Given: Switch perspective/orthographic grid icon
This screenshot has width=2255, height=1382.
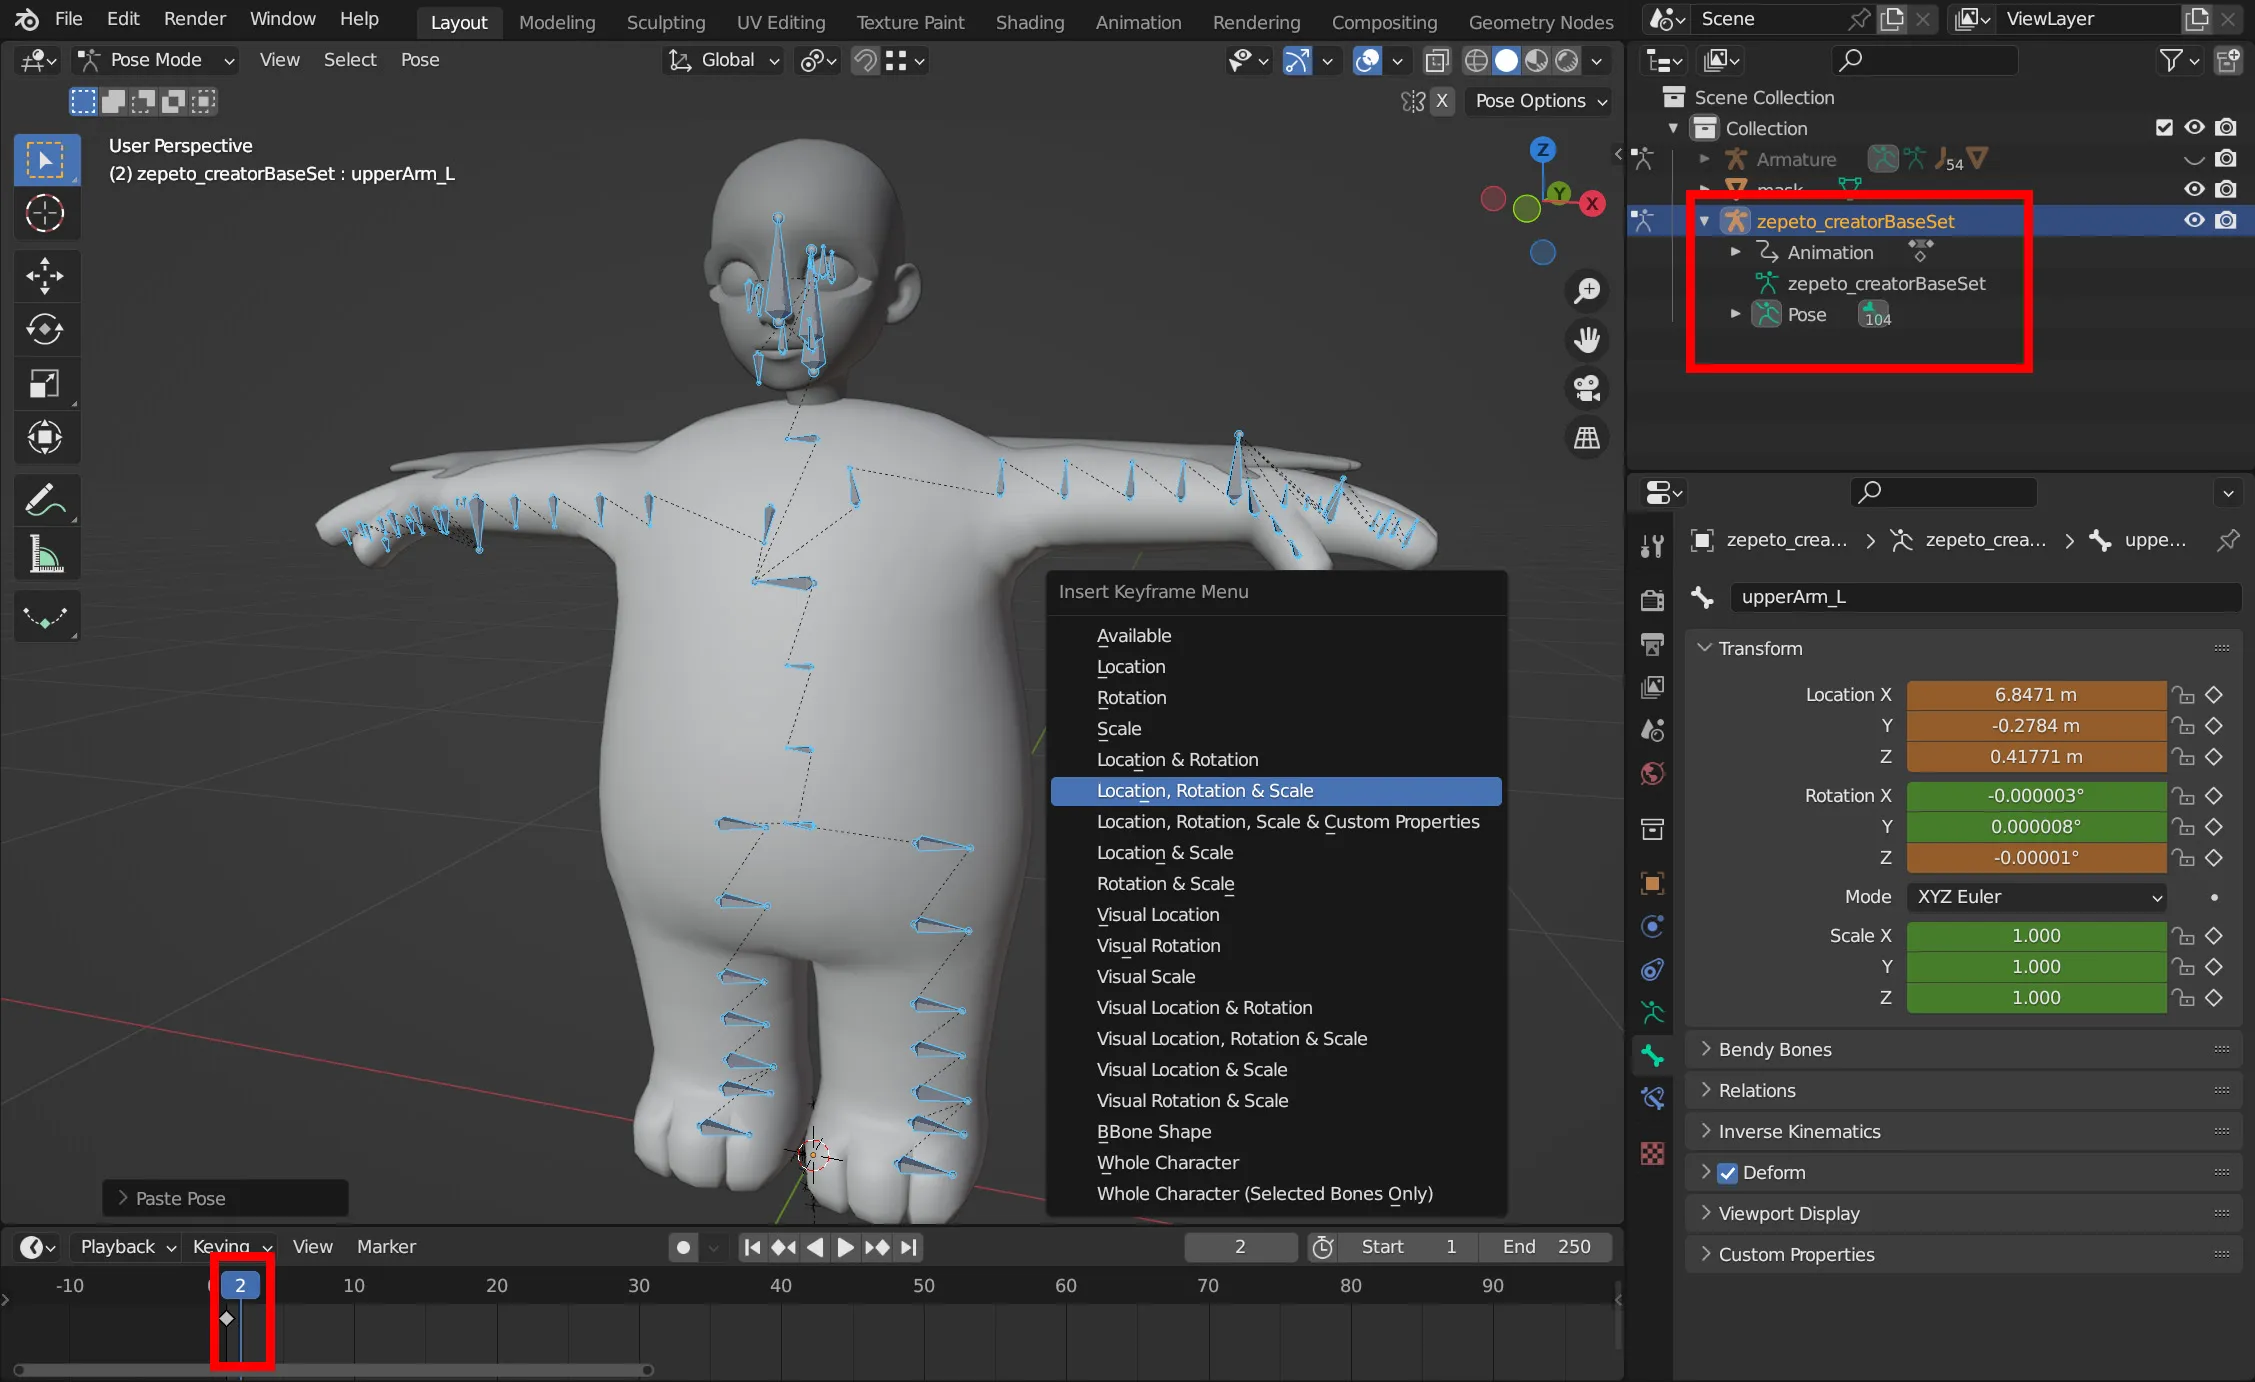Looking at the screenshot, I should click(x=1587, y=437).
